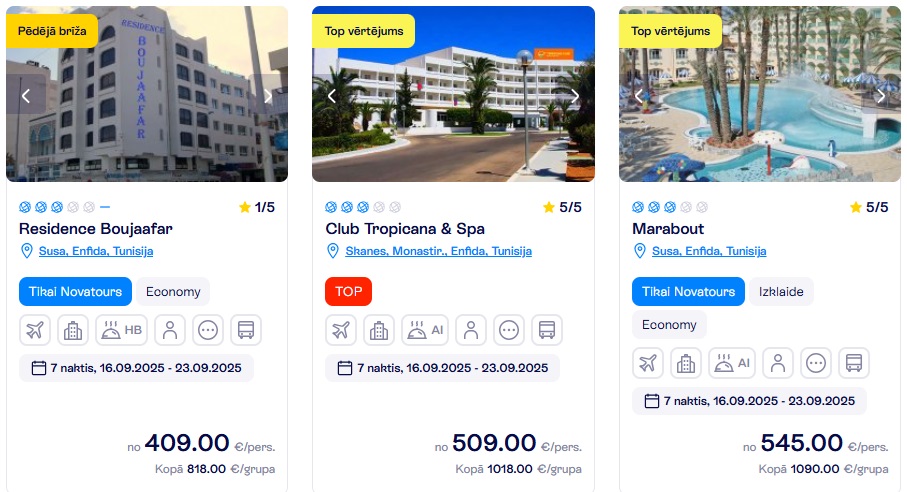Click the airplane icon on Club Tropicana card

pos(342,330)
